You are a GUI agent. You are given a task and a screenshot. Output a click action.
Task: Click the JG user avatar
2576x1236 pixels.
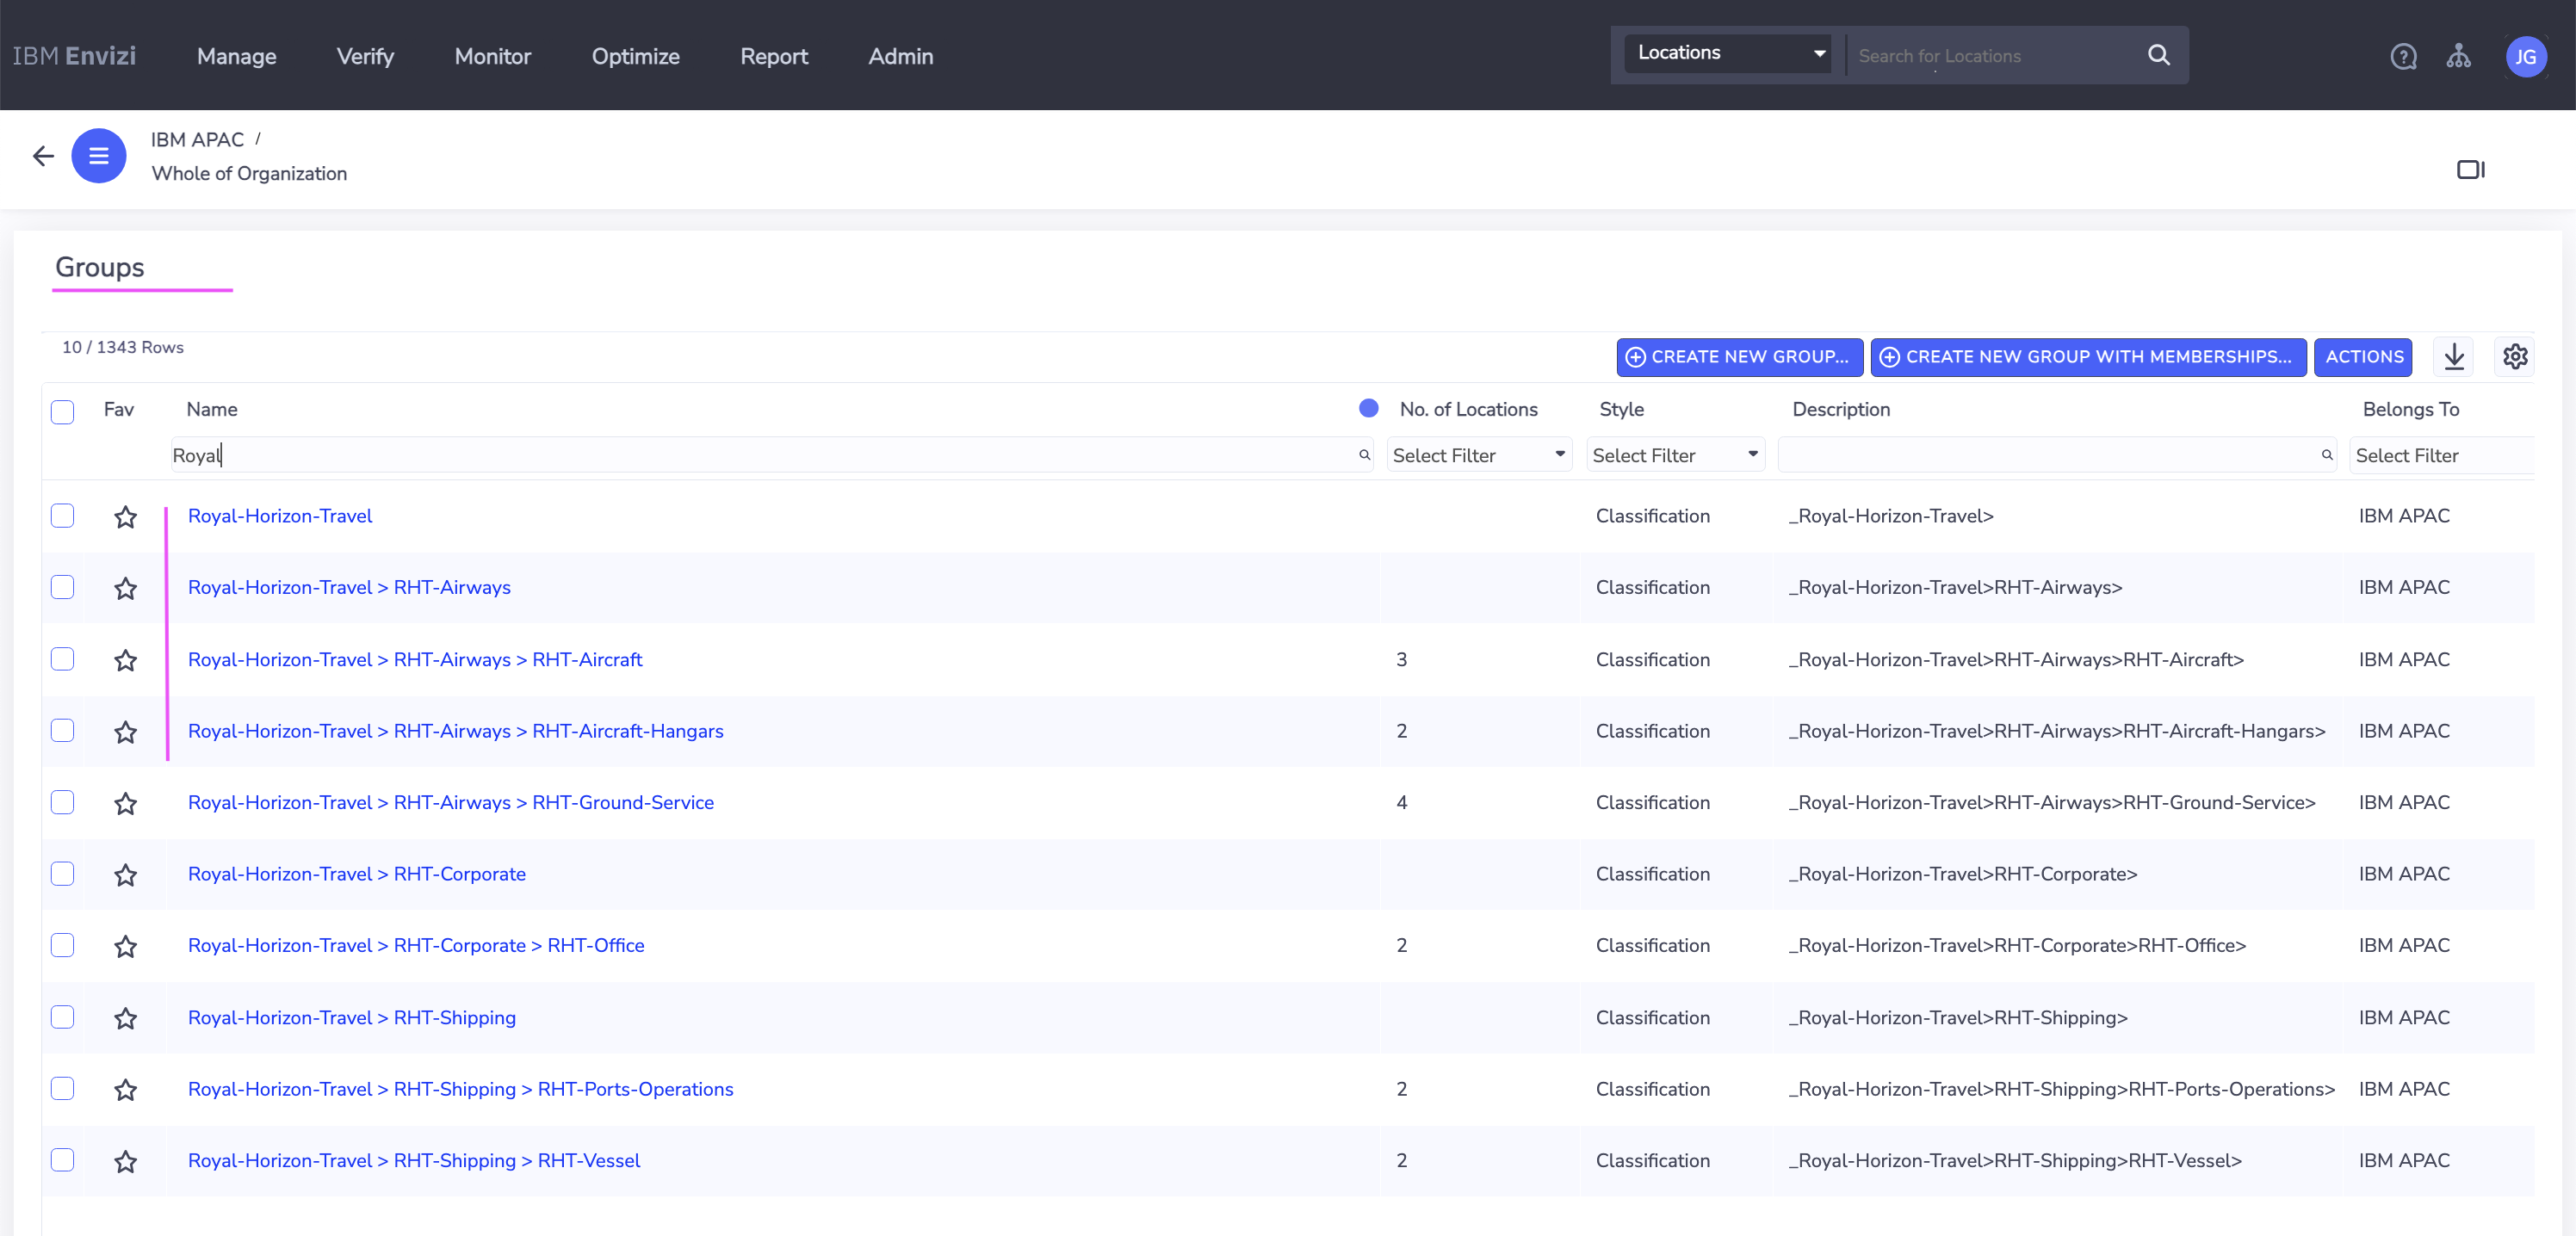click(2525, 57)
